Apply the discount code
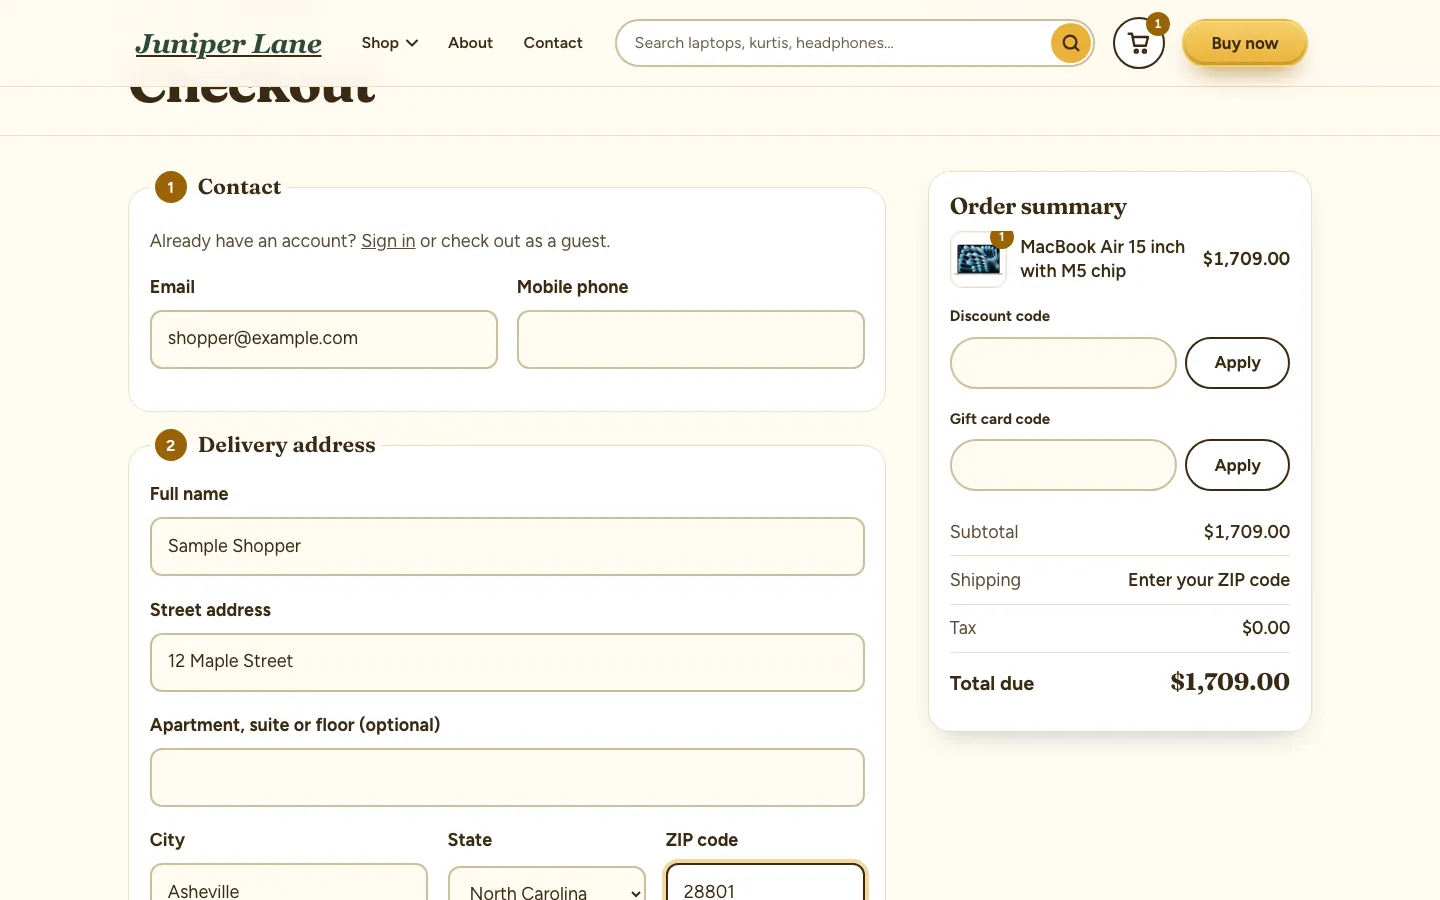This screenshot has height=900, width=1440. pos(1237,363)
